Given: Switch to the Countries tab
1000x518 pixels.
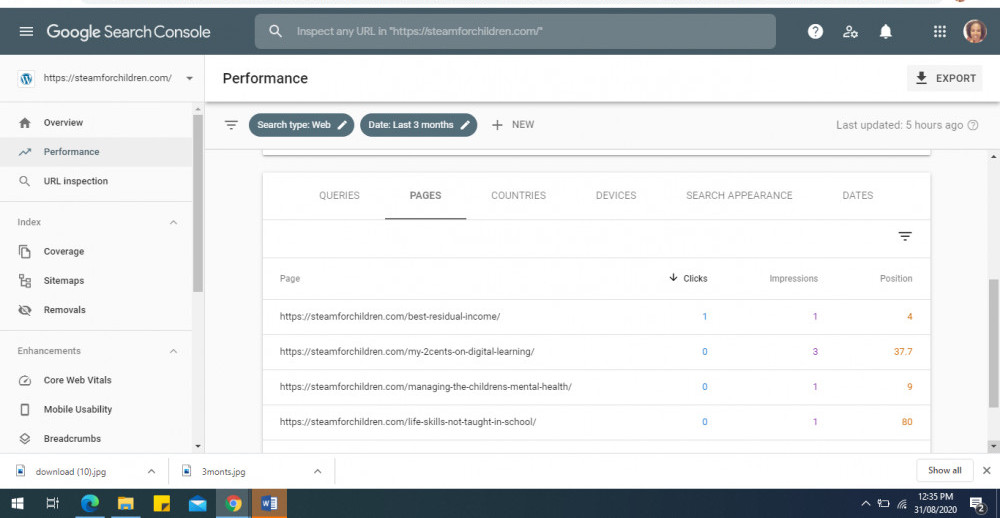Looking at the screenshot, I should [x=518, y=195].
